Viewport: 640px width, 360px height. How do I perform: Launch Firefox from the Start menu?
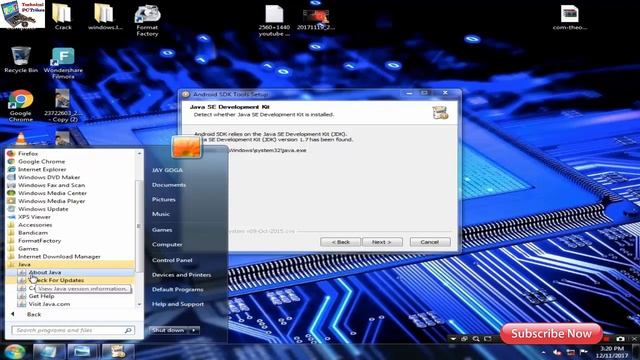(x=28, y=153)
